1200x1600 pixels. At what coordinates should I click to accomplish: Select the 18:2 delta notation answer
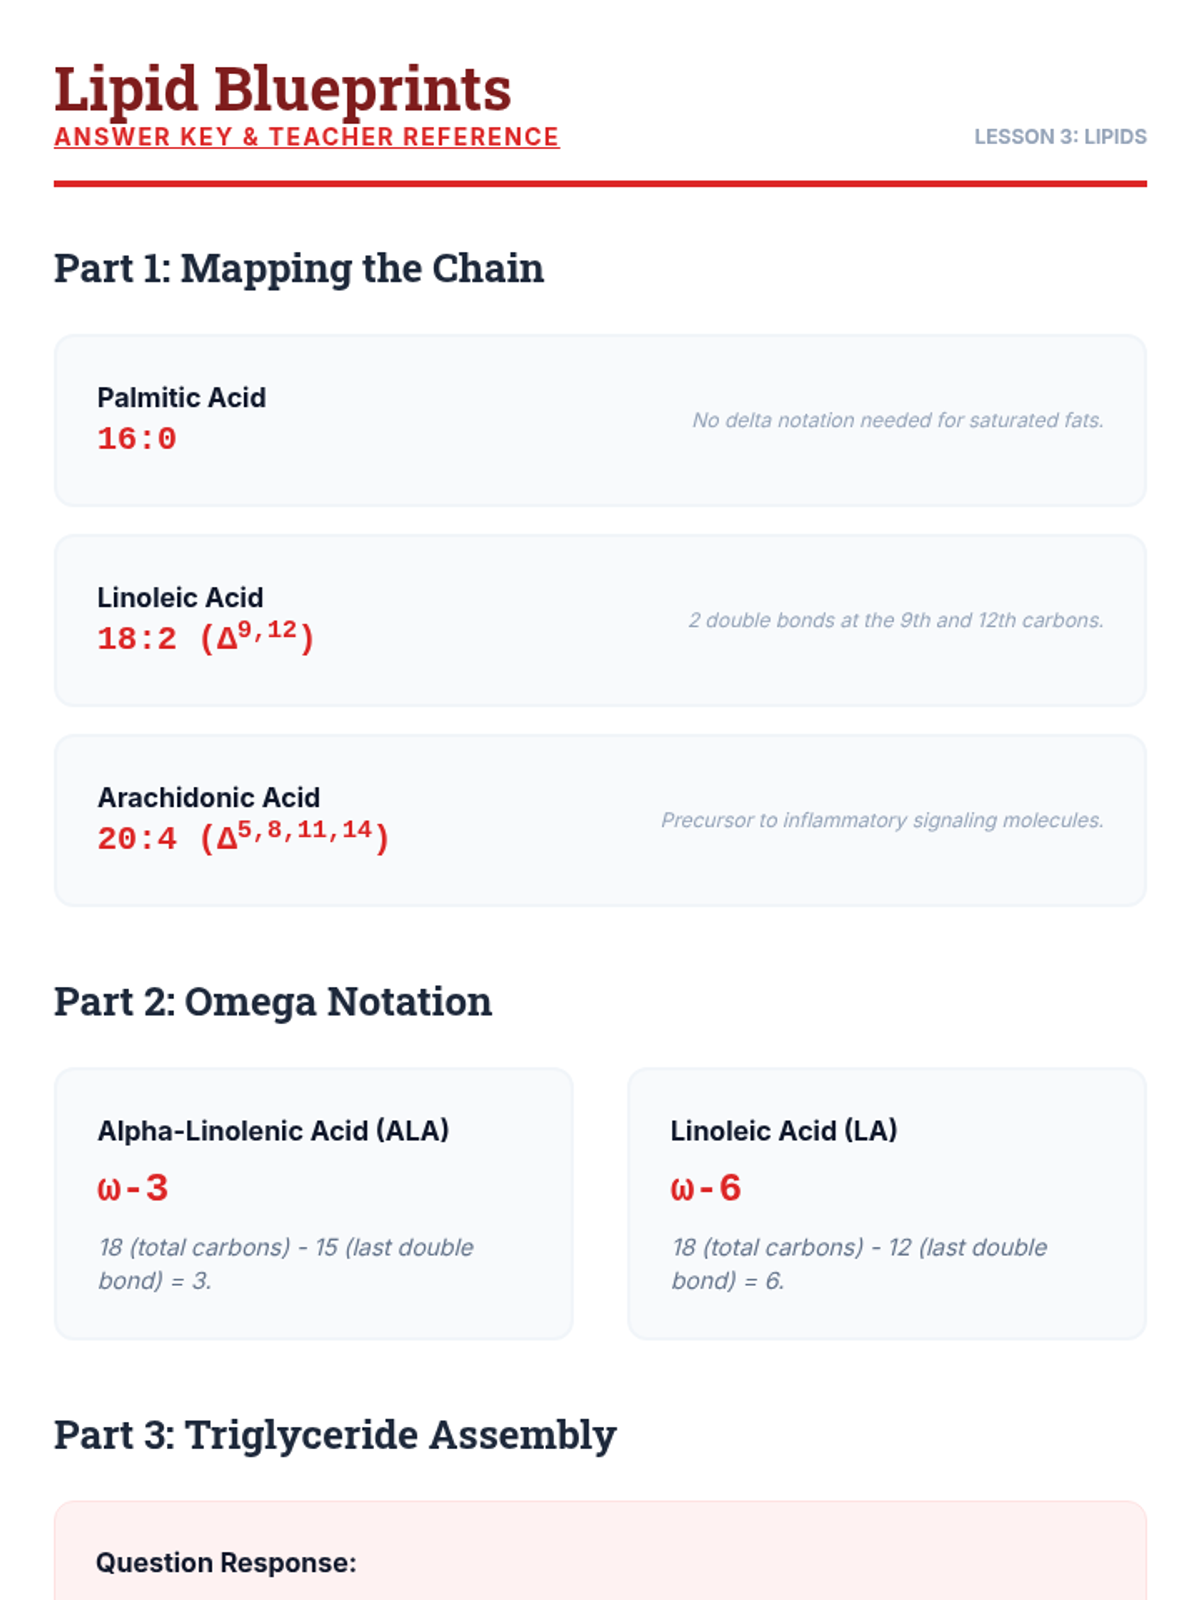point(206,637)
